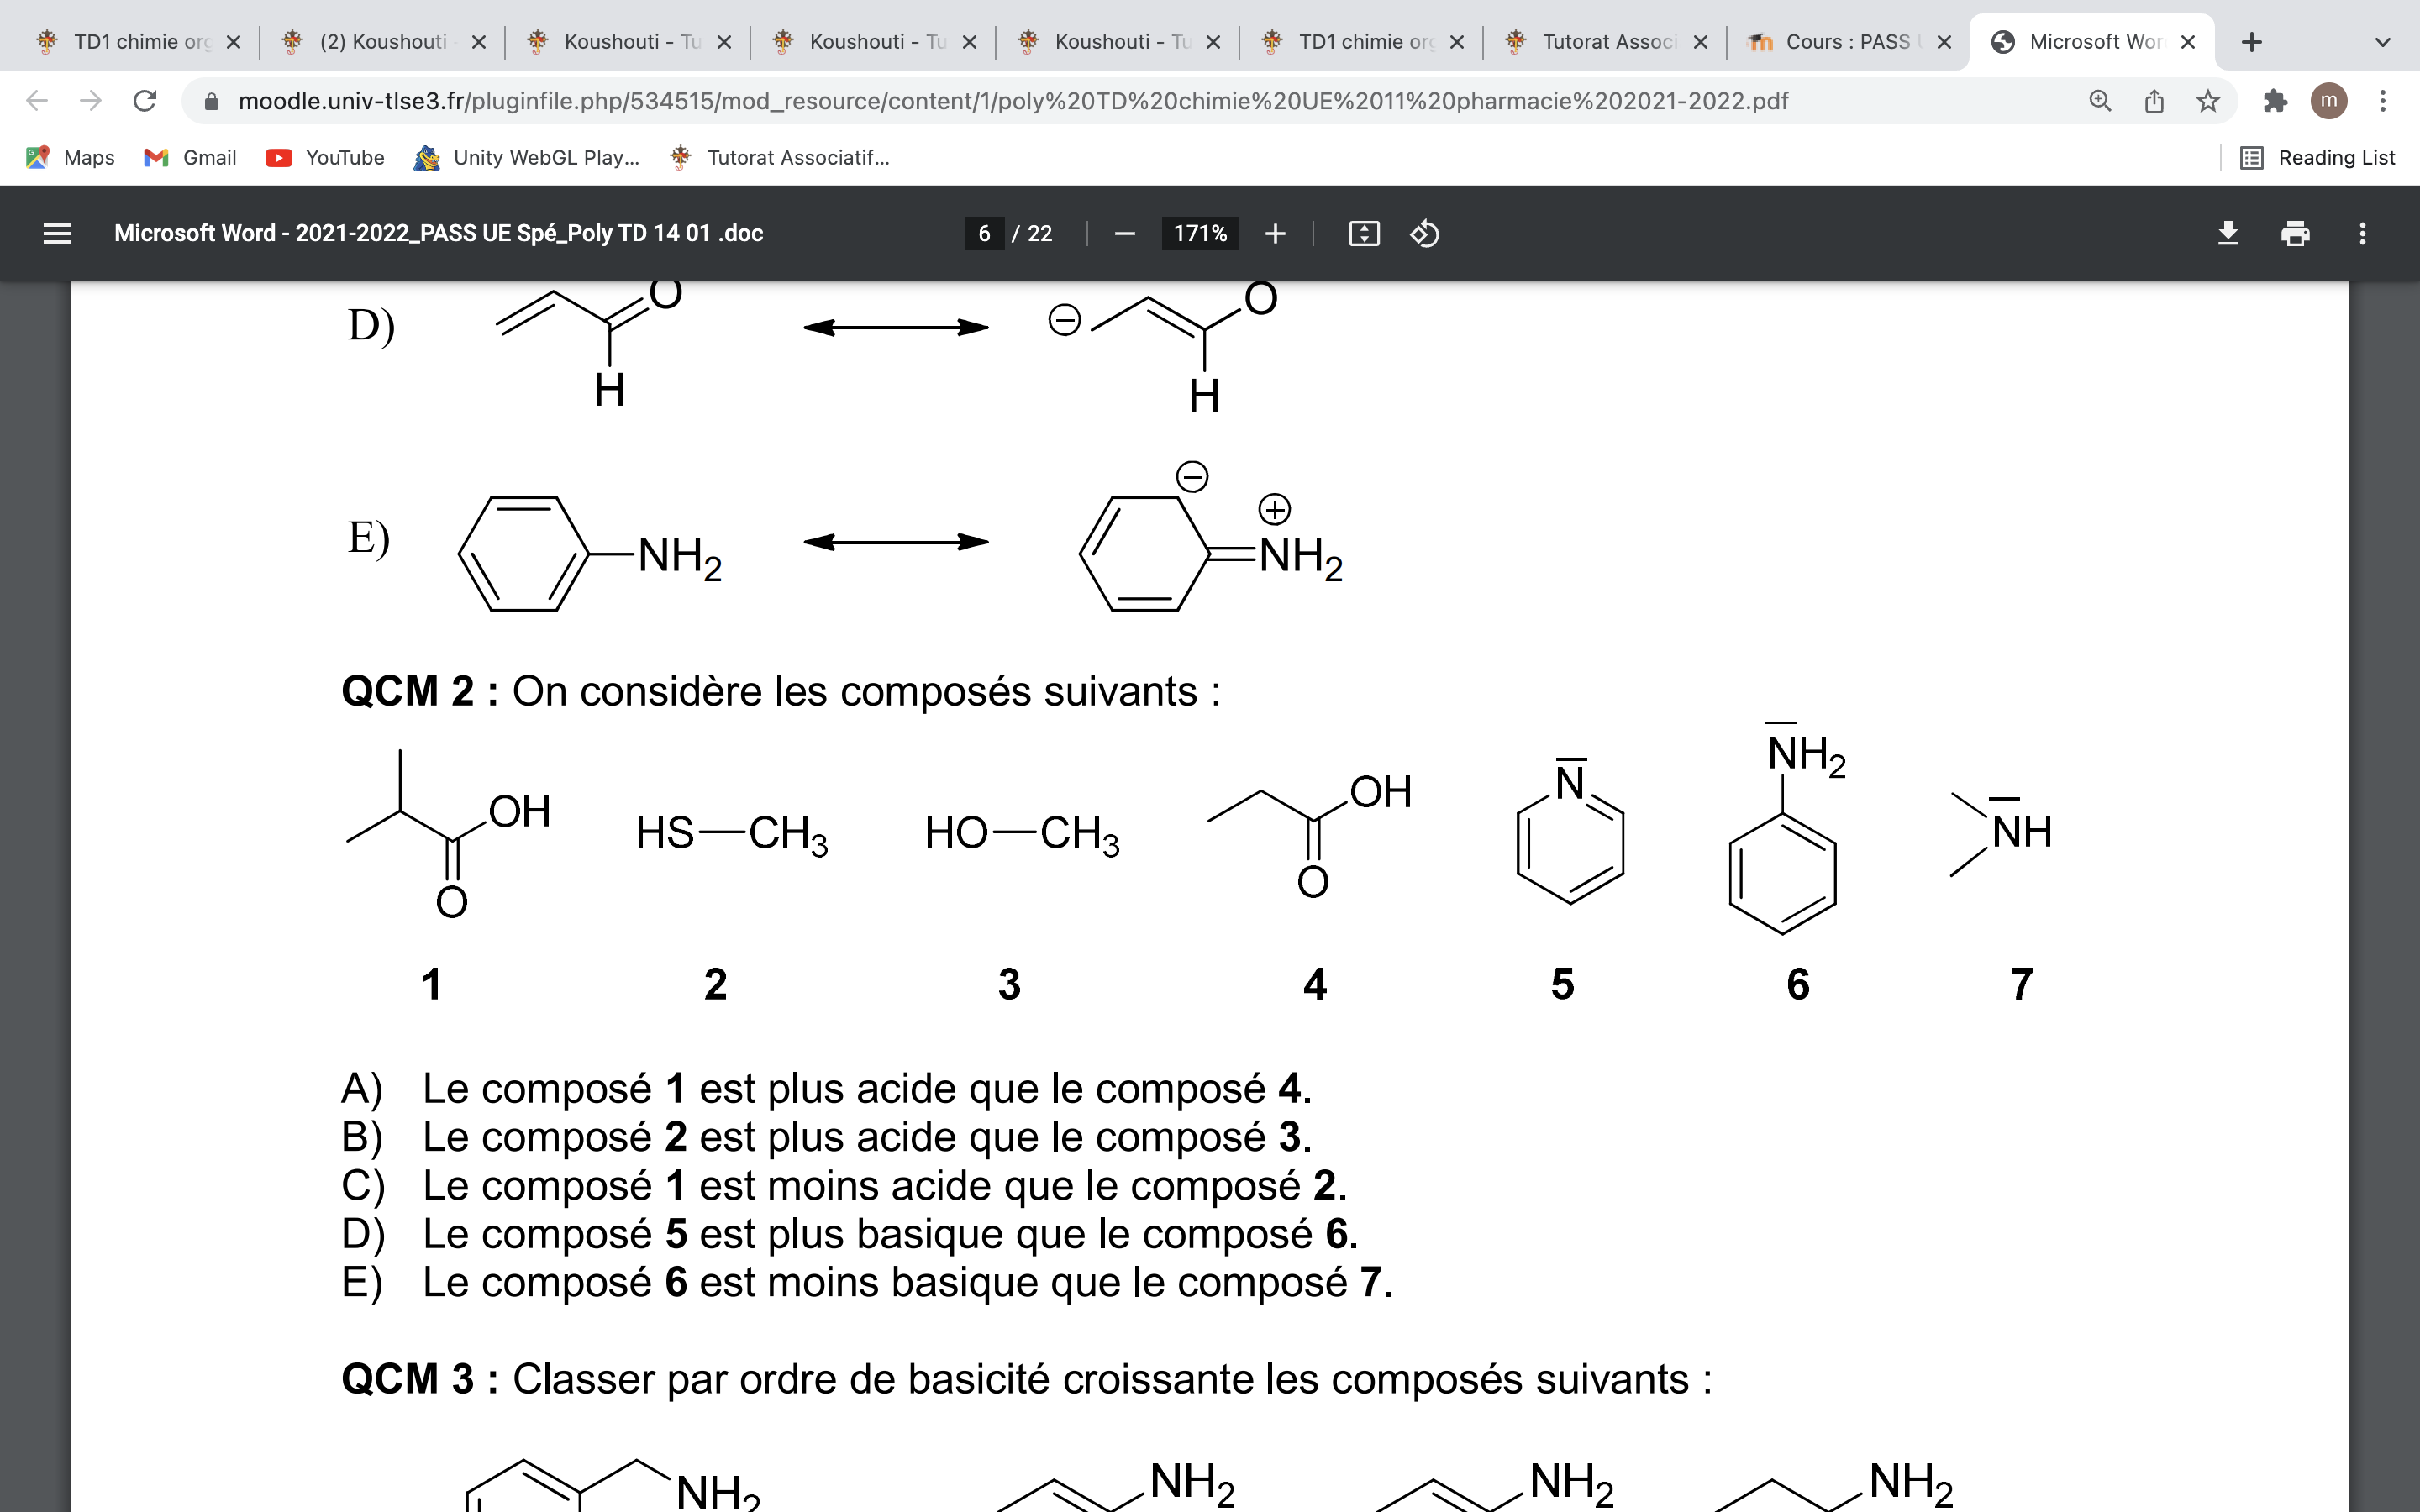2420x1512 pixels.
Task: Expand the tab search chevron
Action: (2383, 42)
